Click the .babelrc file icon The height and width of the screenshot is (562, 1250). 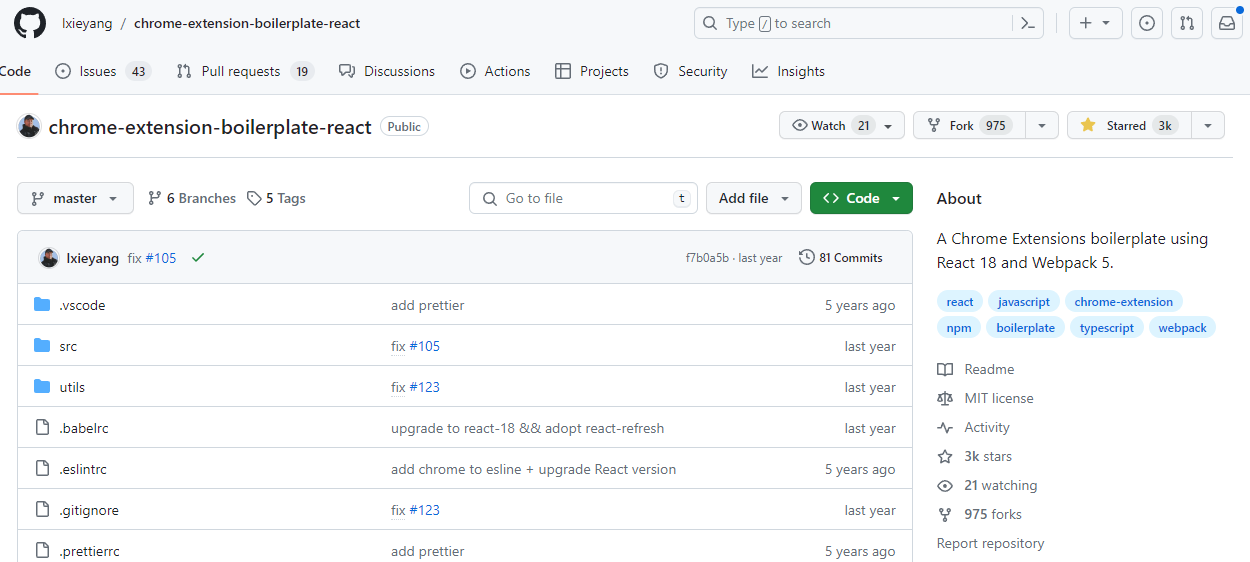pos(42,428)
